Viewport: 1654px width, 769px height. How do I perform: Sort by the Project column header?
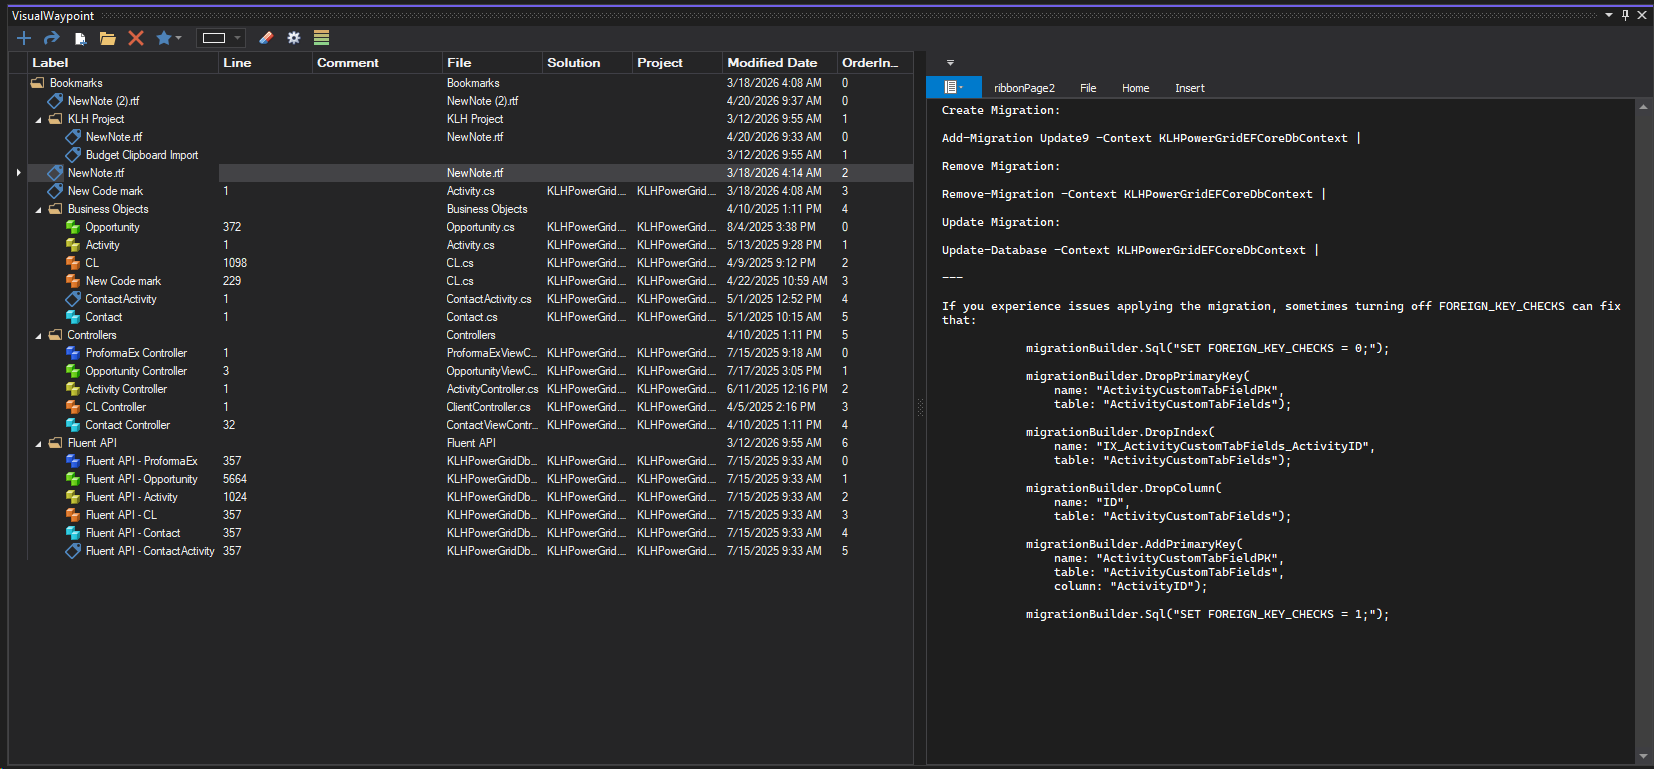click(677, 63)
